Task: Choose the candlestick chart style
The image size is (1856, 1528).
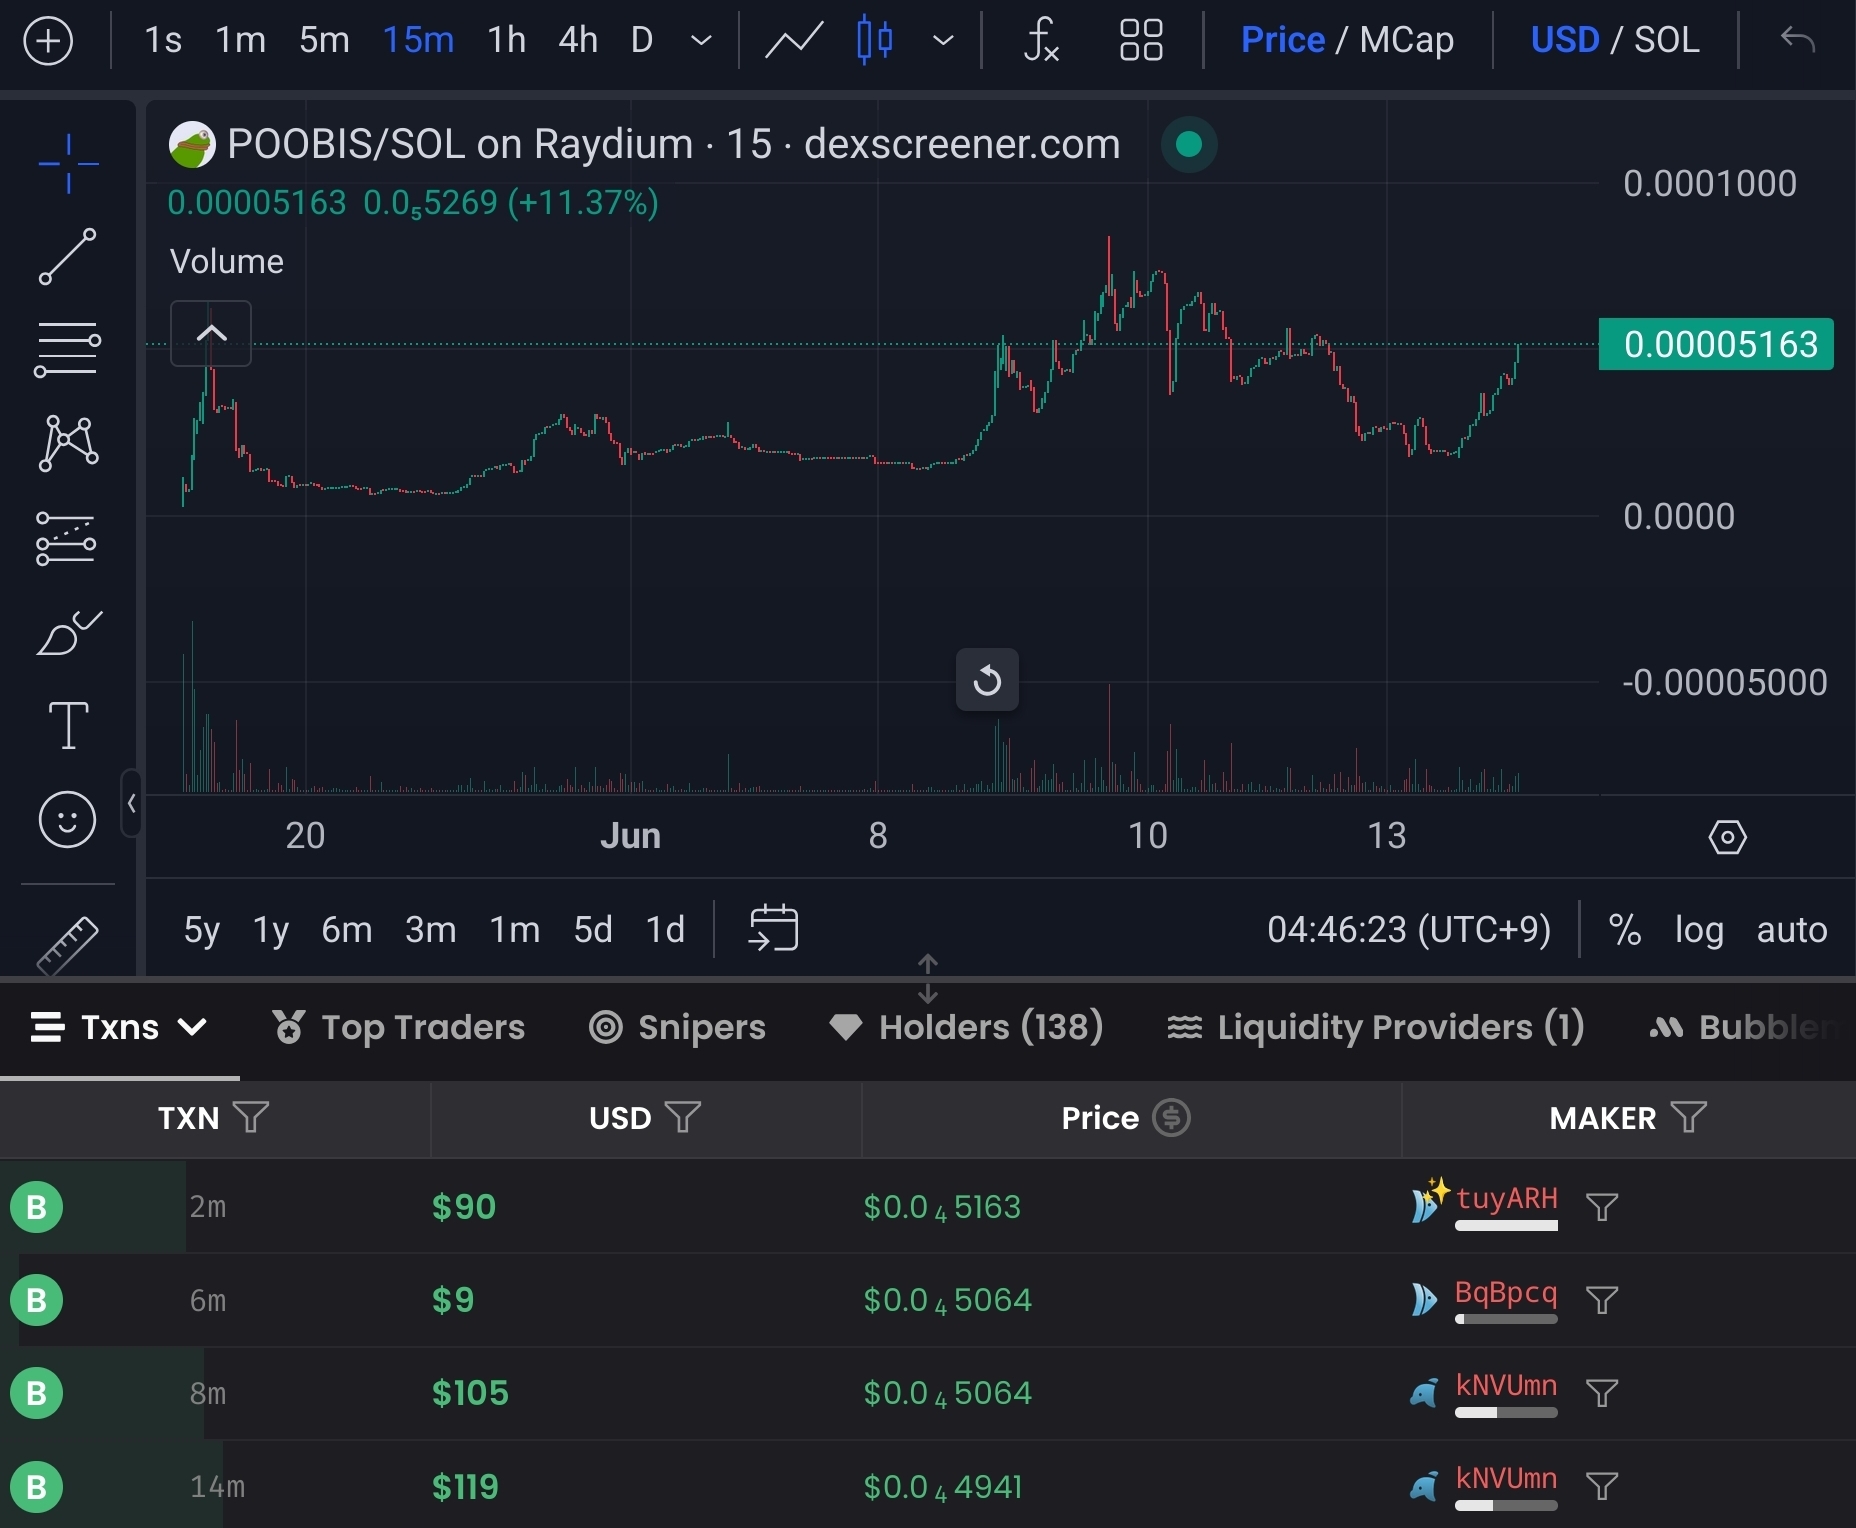Action: [x=875, y=41]
